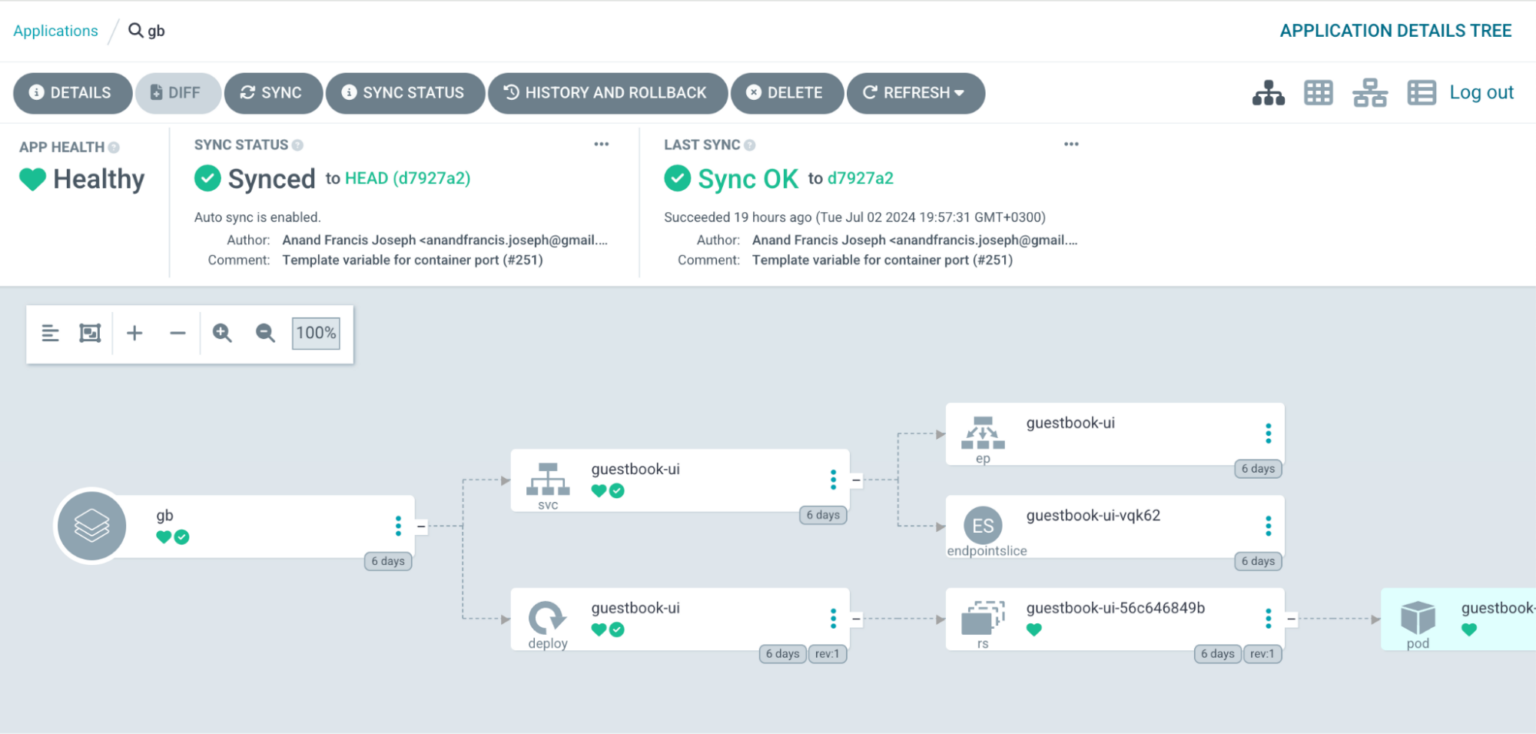Click the 100% zoom percentage field
The height and width of the screenshot is (734, 1536).
coord(315,332)
